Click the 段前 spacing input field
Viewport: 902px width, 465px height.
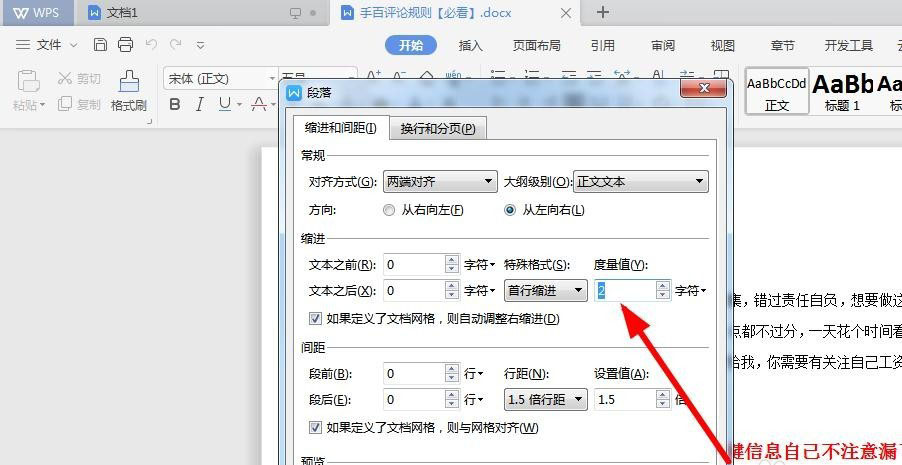click(414, 374)
